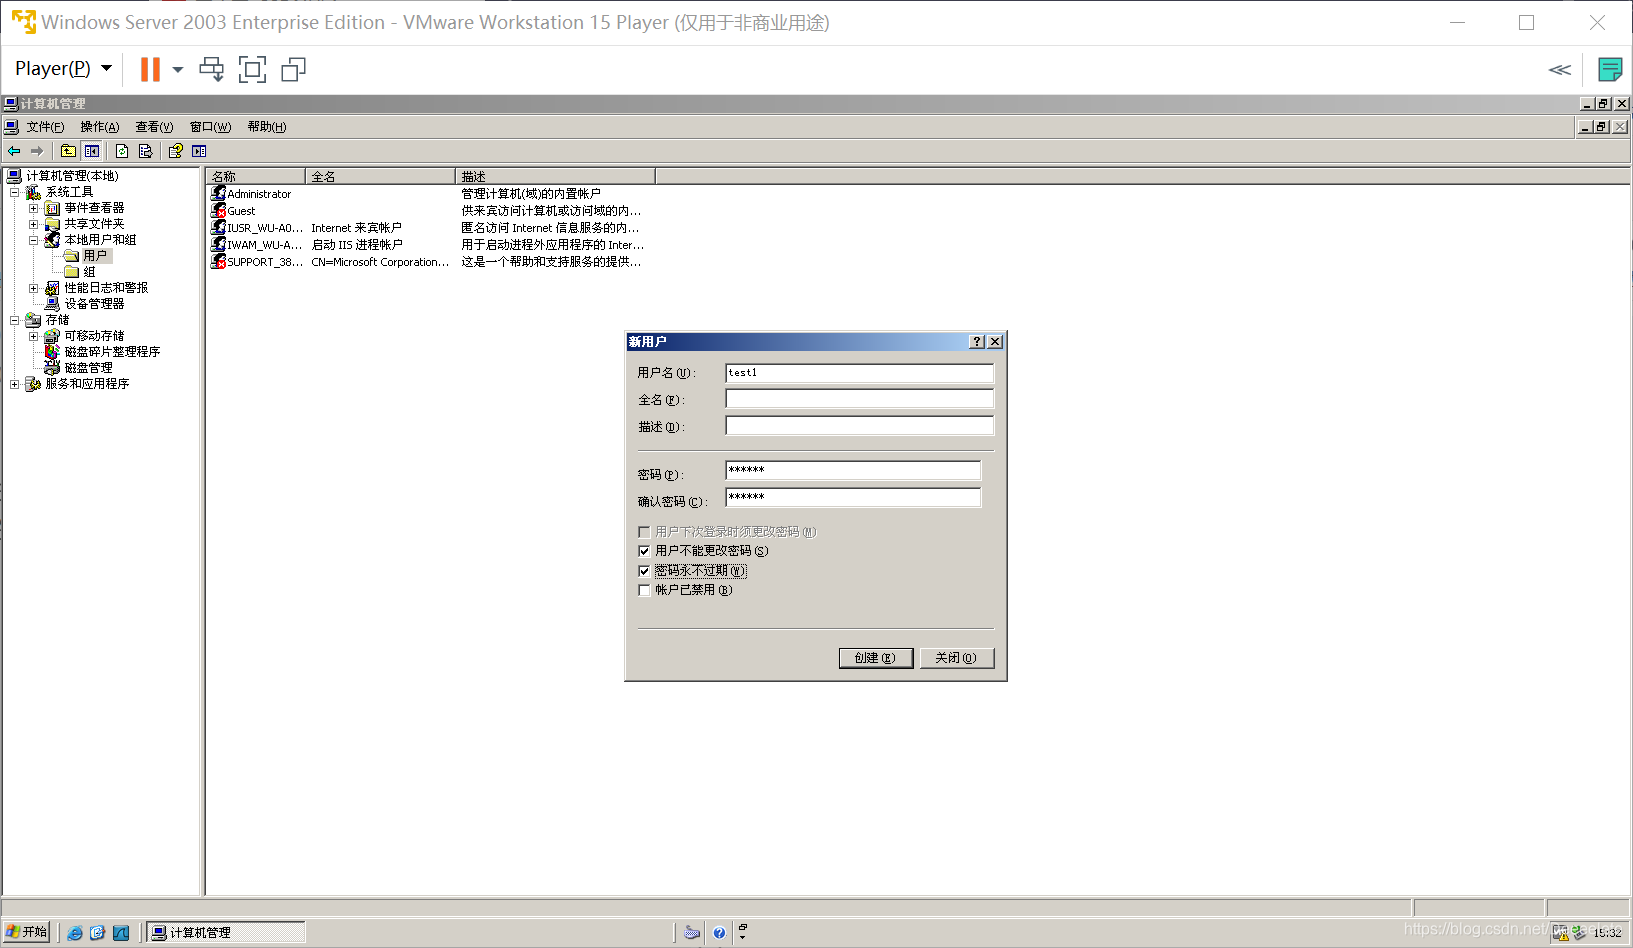Image resolution: width=1633 pixels, height=948 pixels.
Task: Enable 帐户已禁用 checkbox
Action: pyautogui.click(x=644, y=590)
